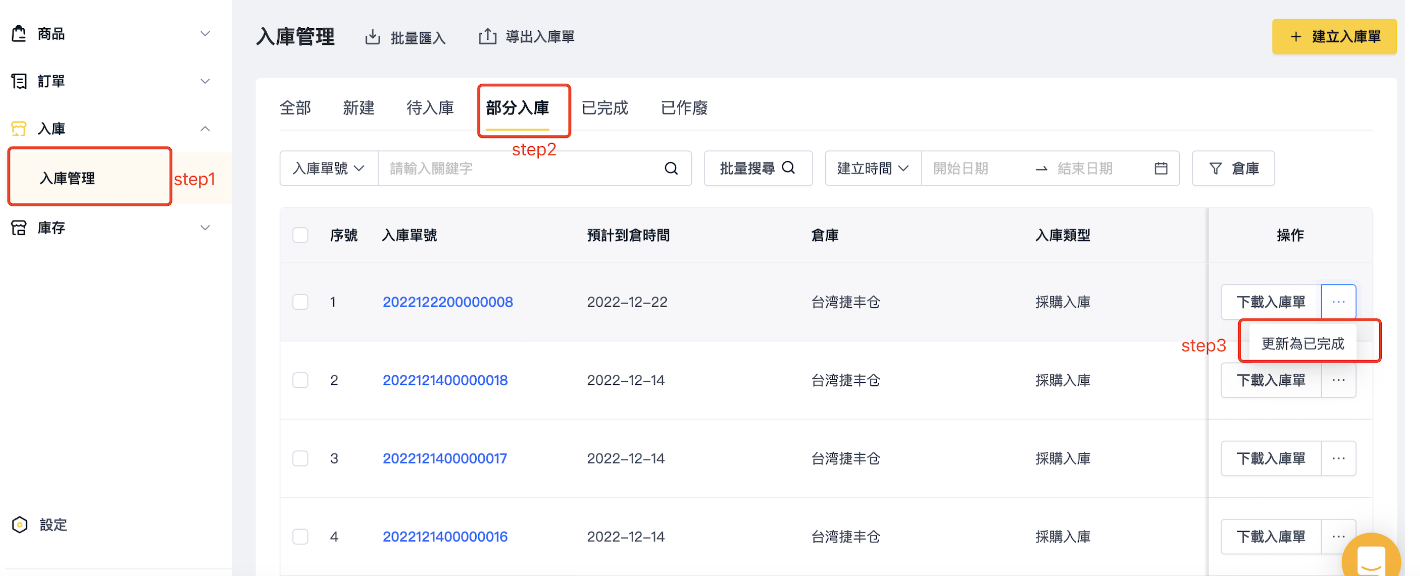Switch to the 已完成 tab

[x=605, y=108]
